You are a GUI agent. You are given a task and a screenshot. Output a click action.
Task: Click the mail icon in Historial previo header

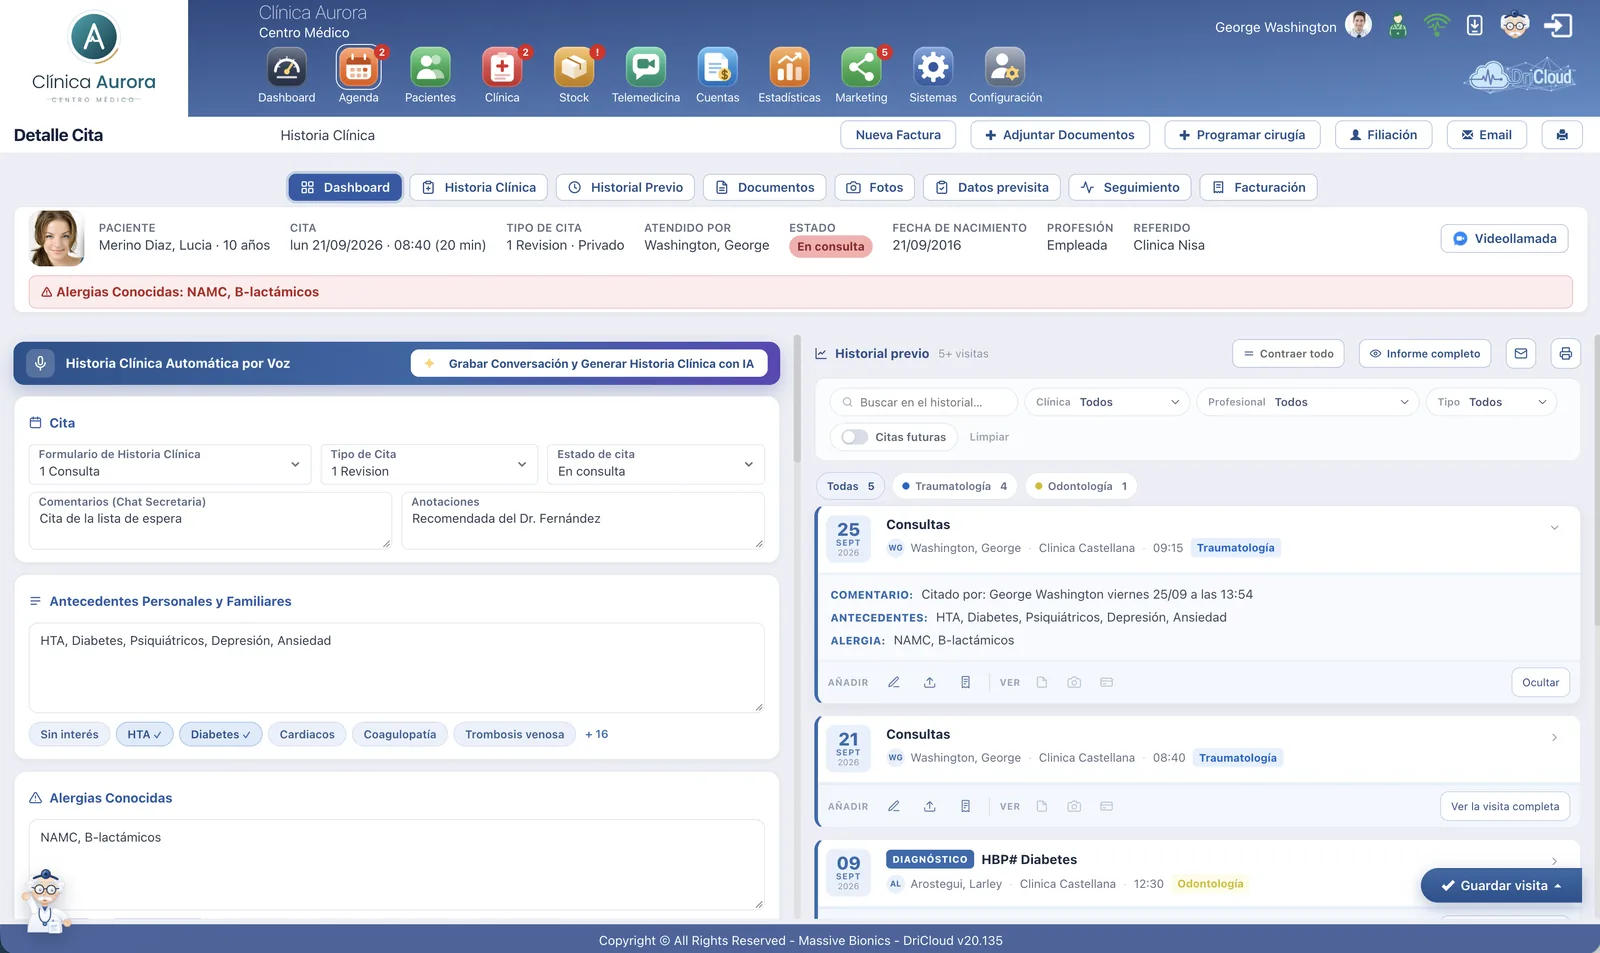1521,353
